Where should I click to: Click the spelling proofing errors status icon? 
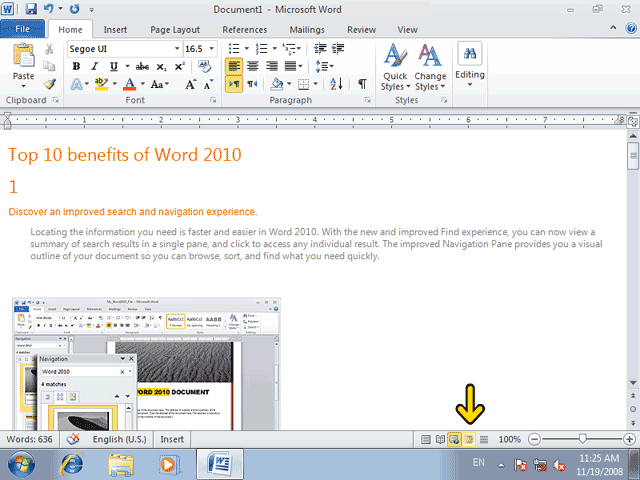73,439
